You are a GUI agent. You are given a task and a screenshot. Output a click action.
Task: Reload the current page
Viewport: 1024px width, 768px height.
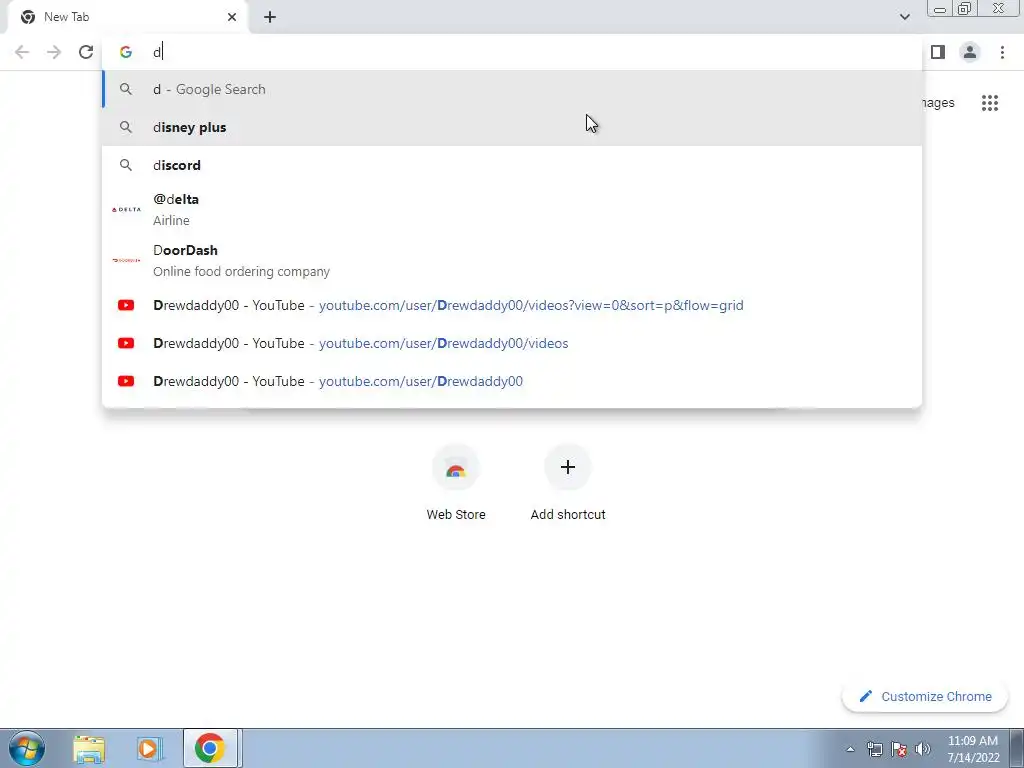pos(86,52)
